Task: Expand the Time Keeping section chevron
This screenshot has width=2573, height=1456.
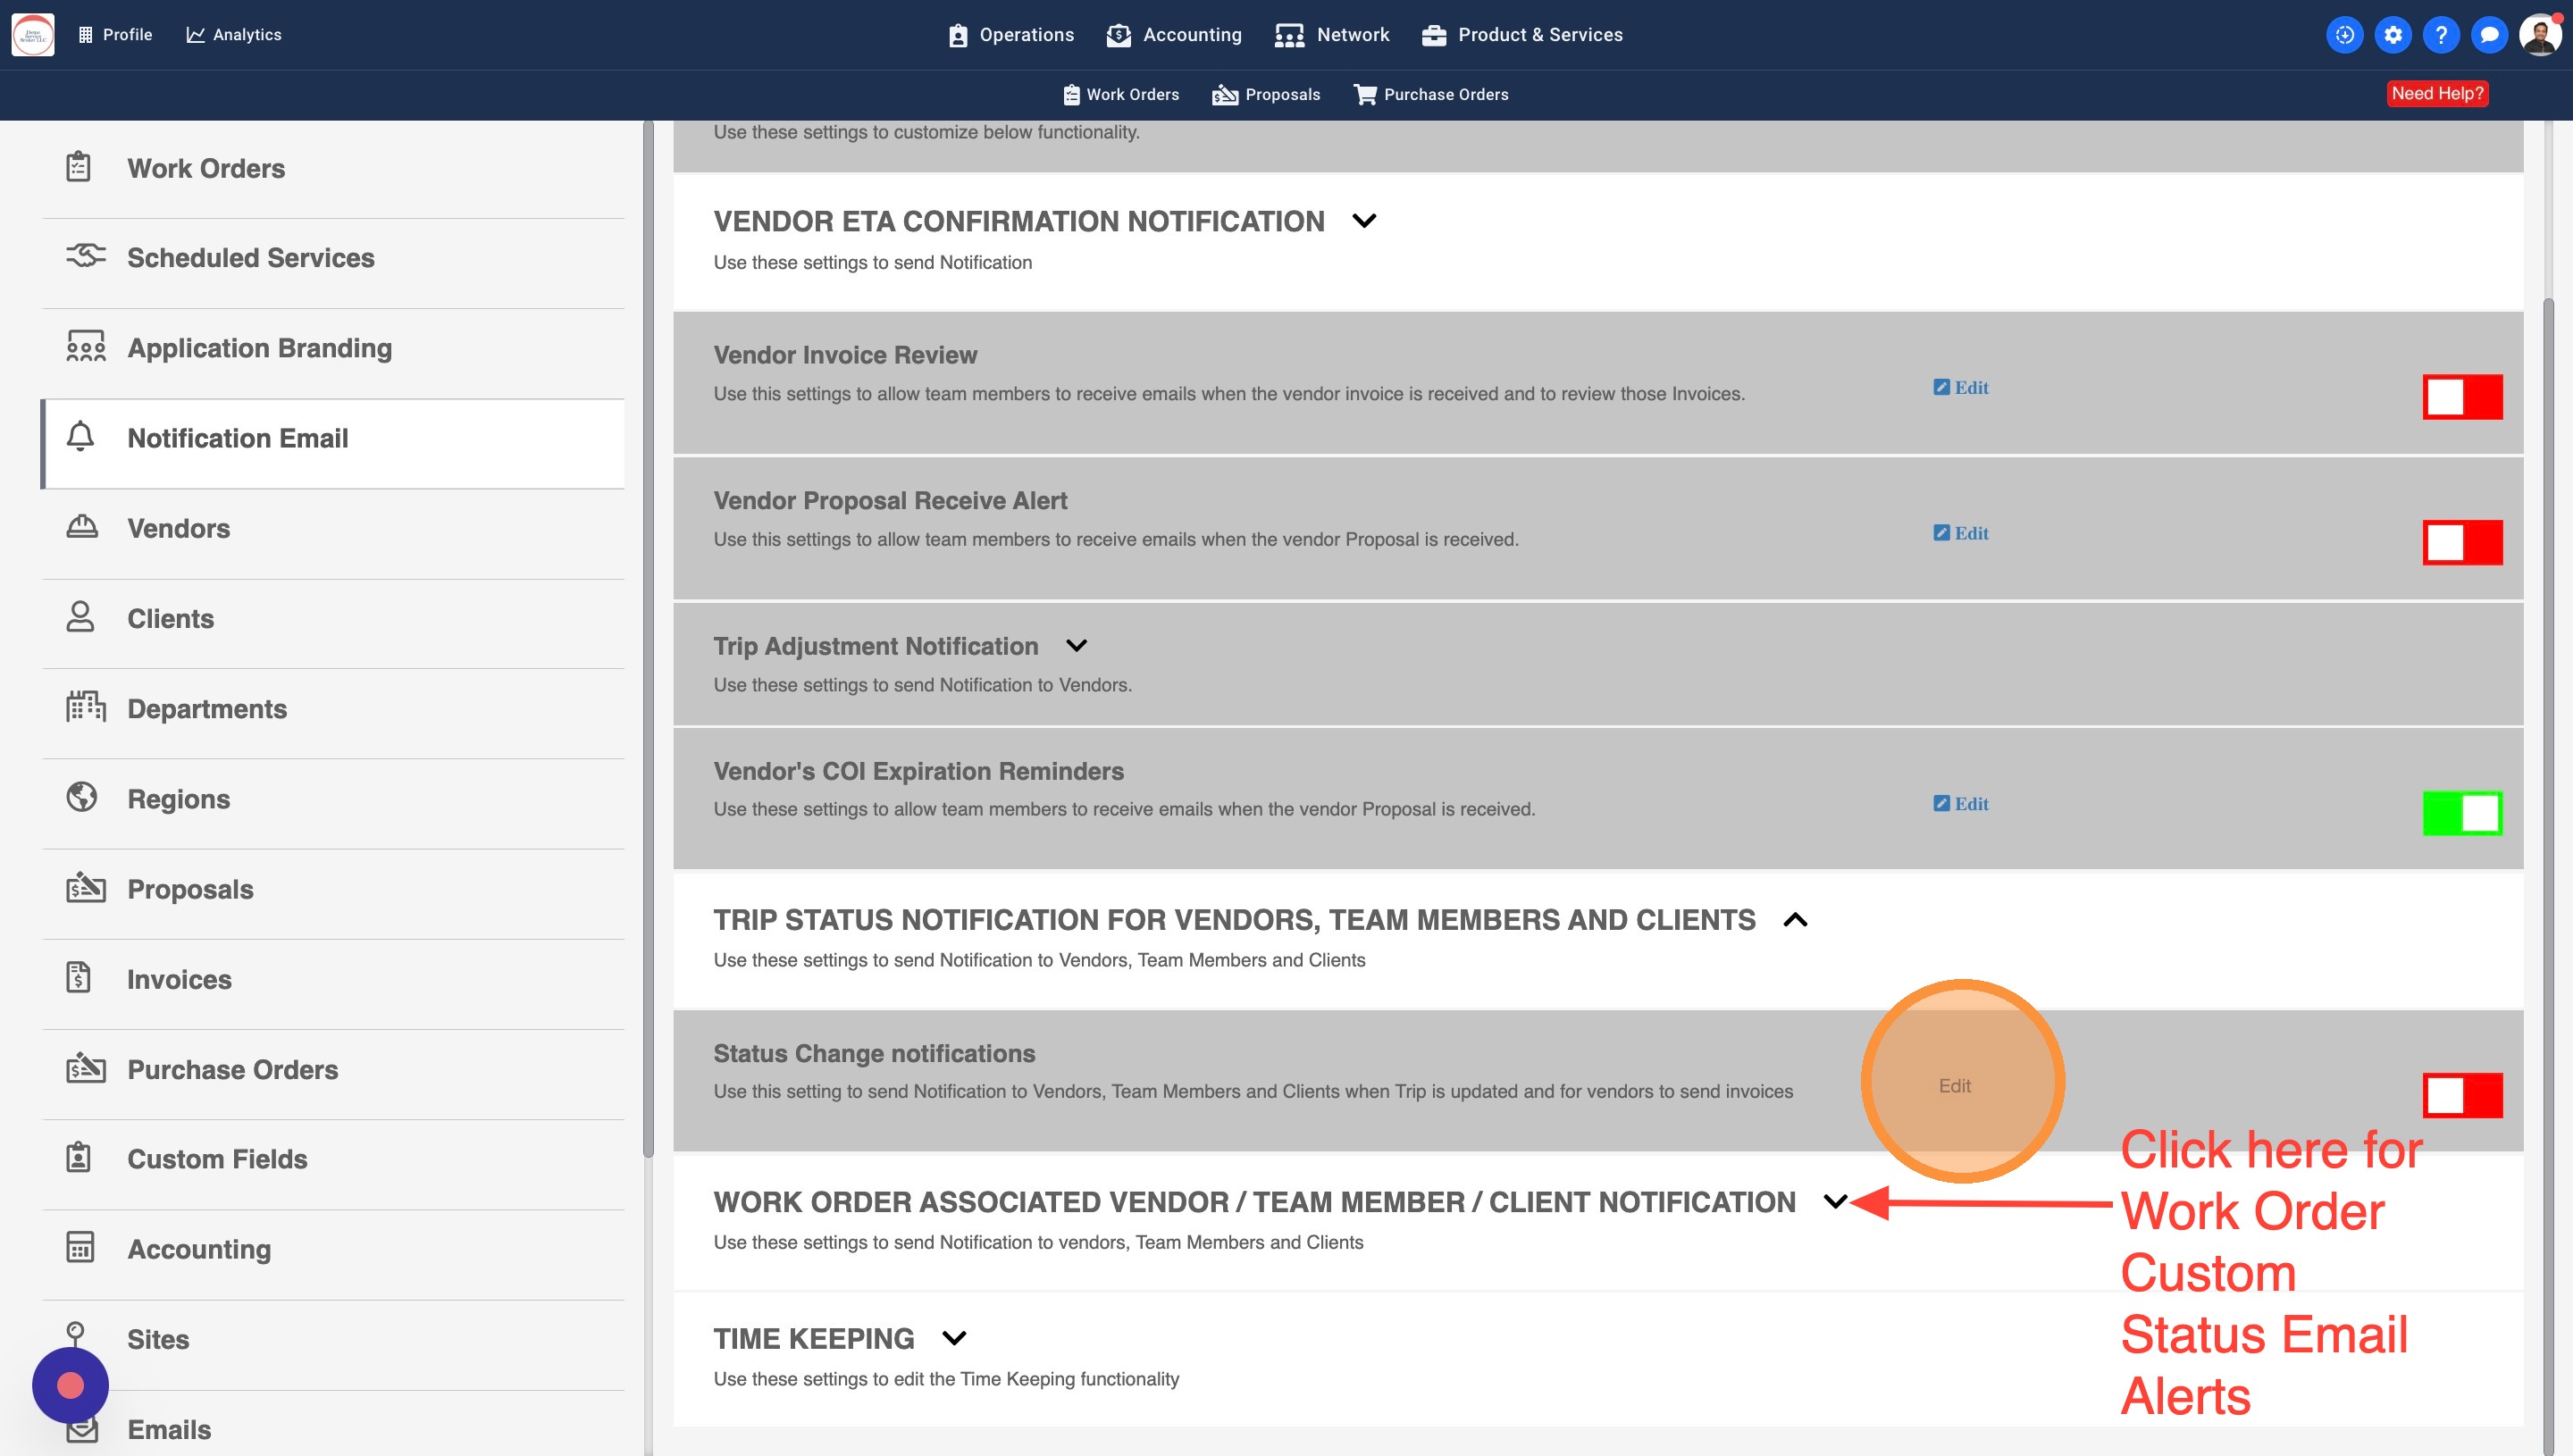Action: [x=954, y=1338]
